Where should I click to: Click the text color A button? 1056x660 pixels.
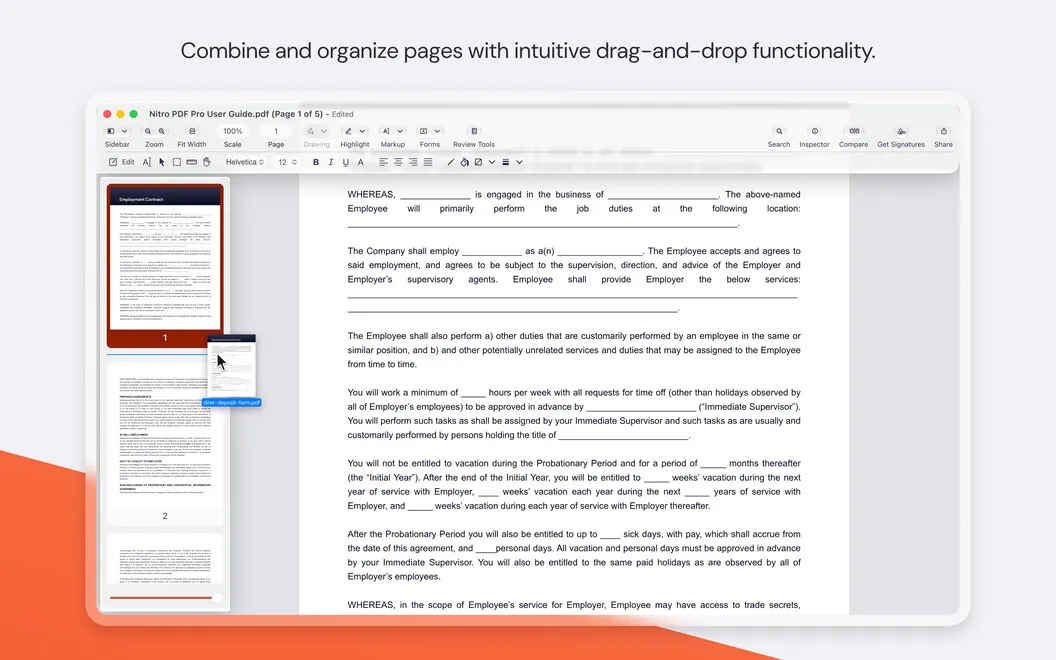pyautogui.click(x=360, y=162)
